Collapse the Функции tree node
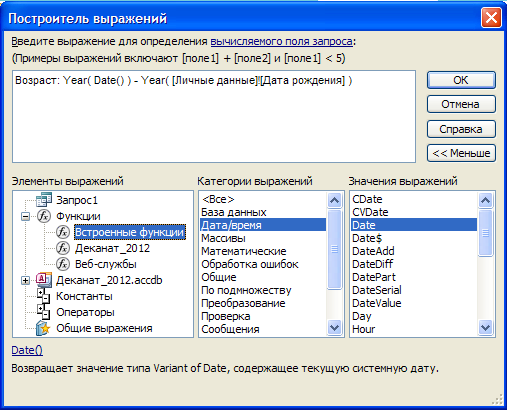Screen dimensions: 507x410 point(25,216)
